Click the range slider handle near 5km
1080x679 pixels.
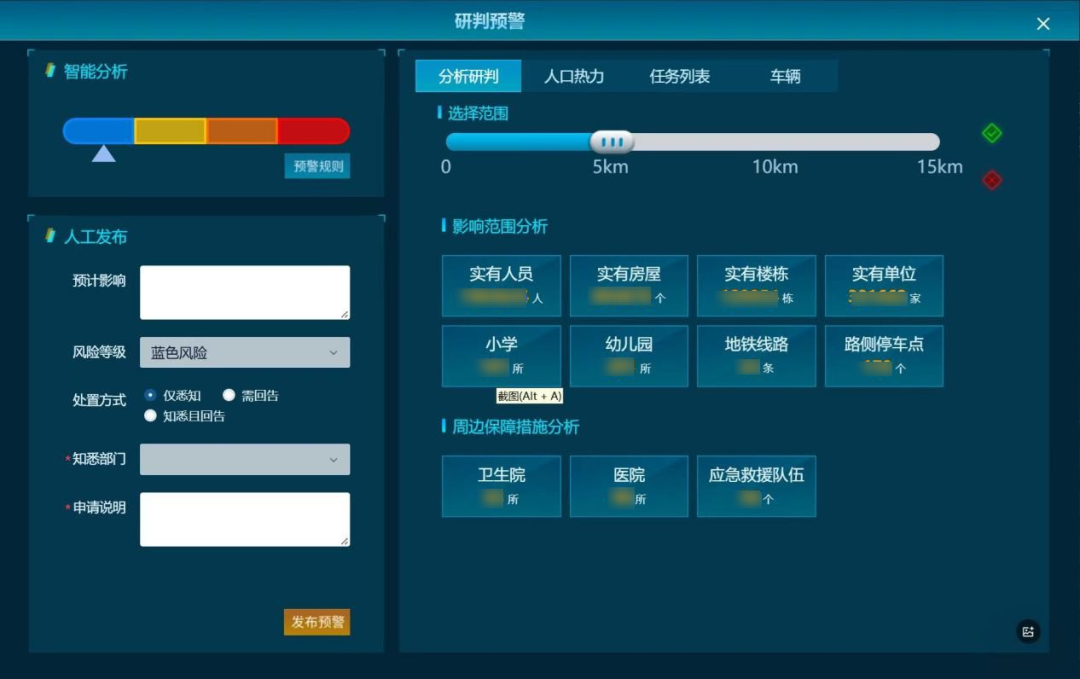click(x=612, y=142)
